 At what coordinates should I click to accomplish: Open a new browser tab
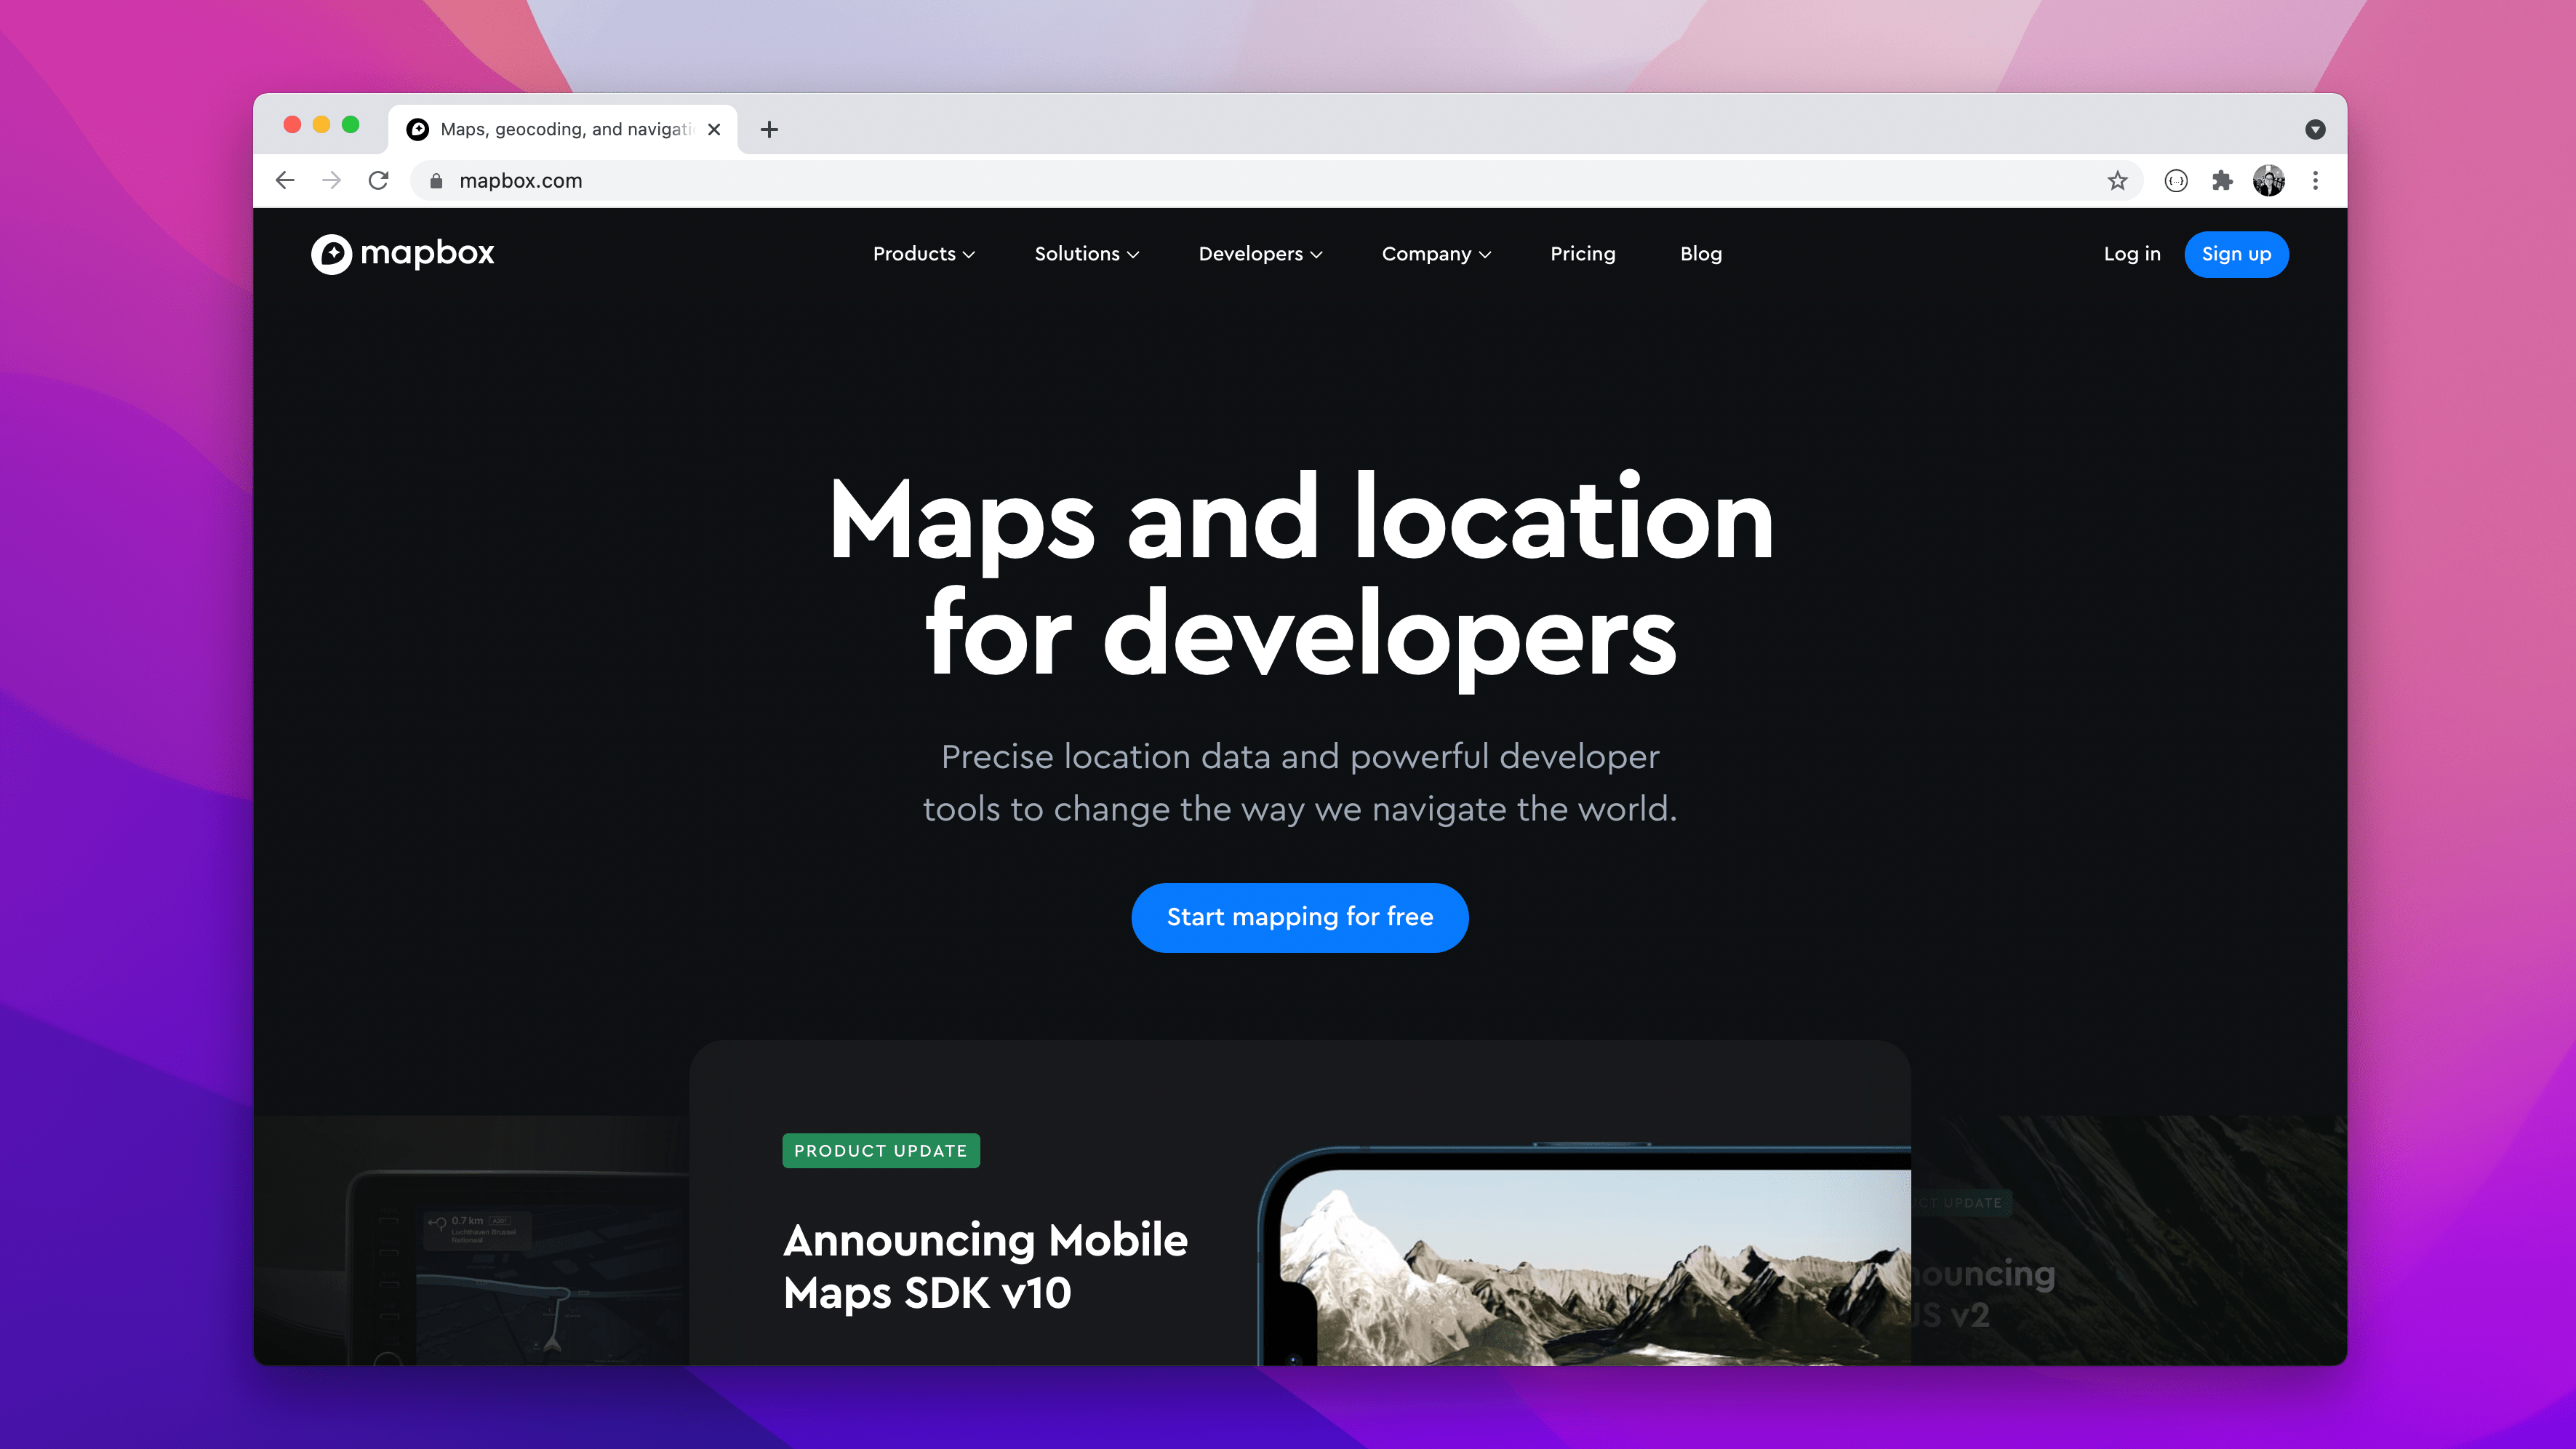click(x=769, y=129)
